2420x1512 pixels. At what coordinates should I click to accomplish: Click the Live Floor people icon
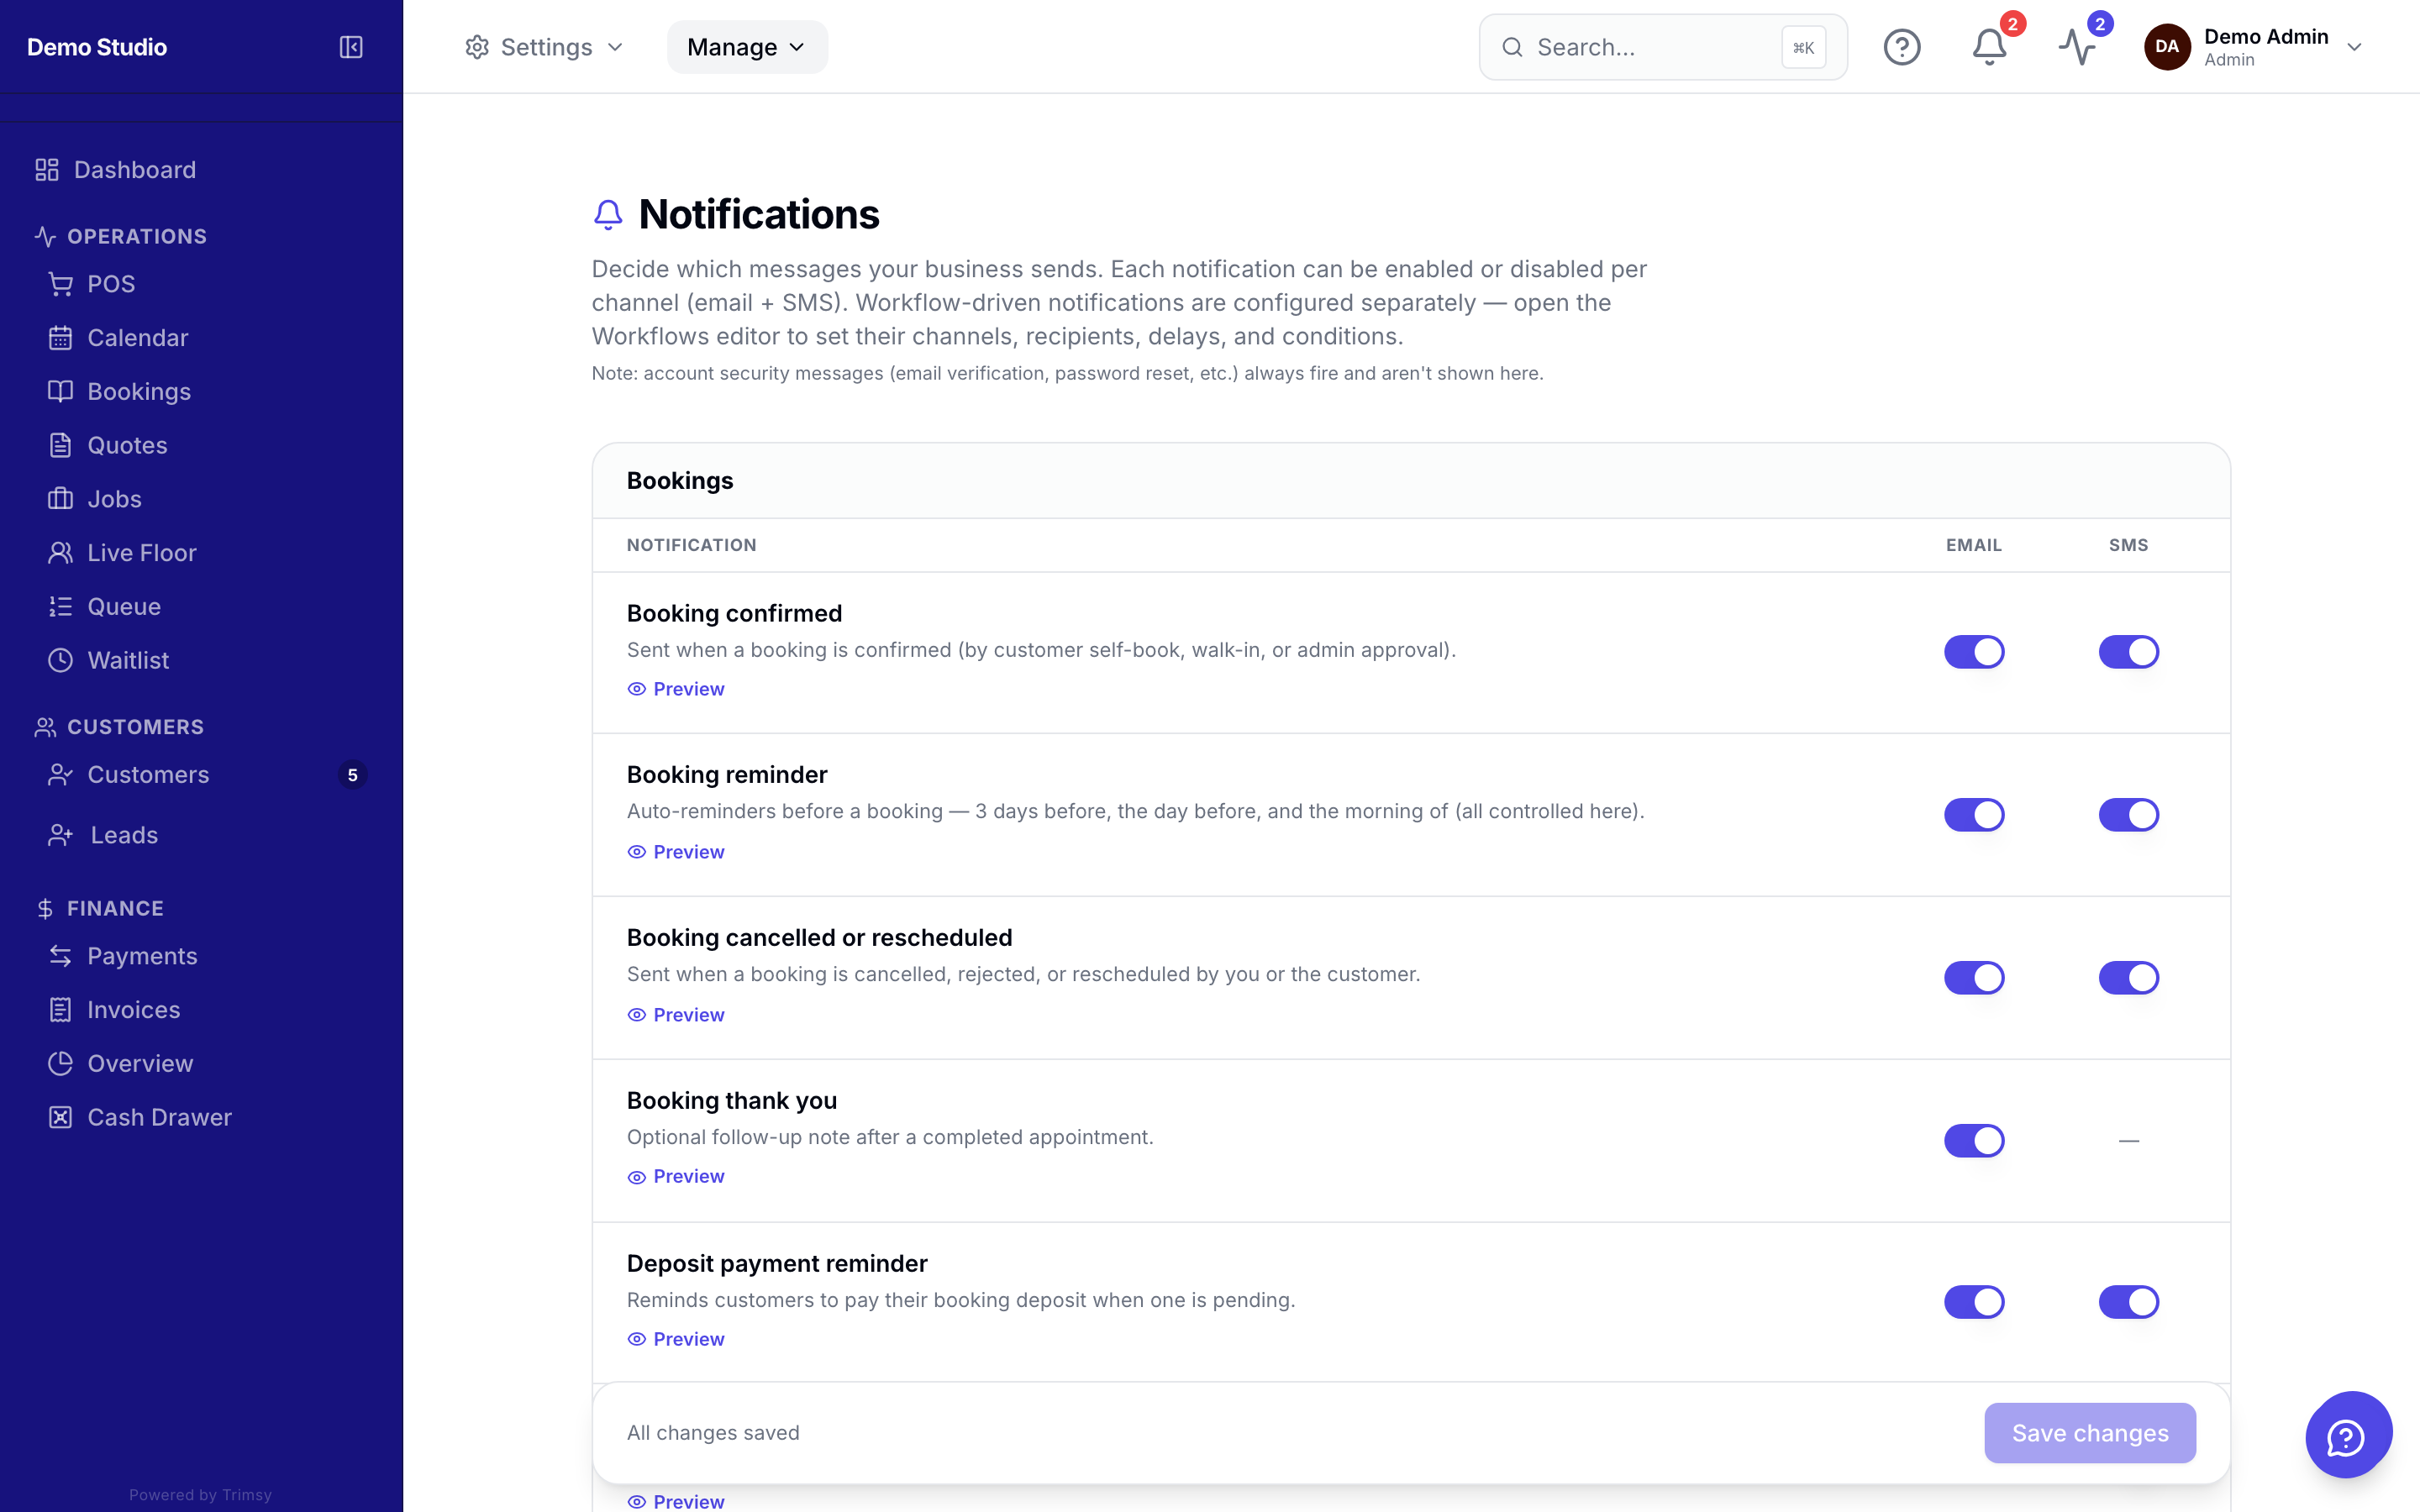pos(61,553)
